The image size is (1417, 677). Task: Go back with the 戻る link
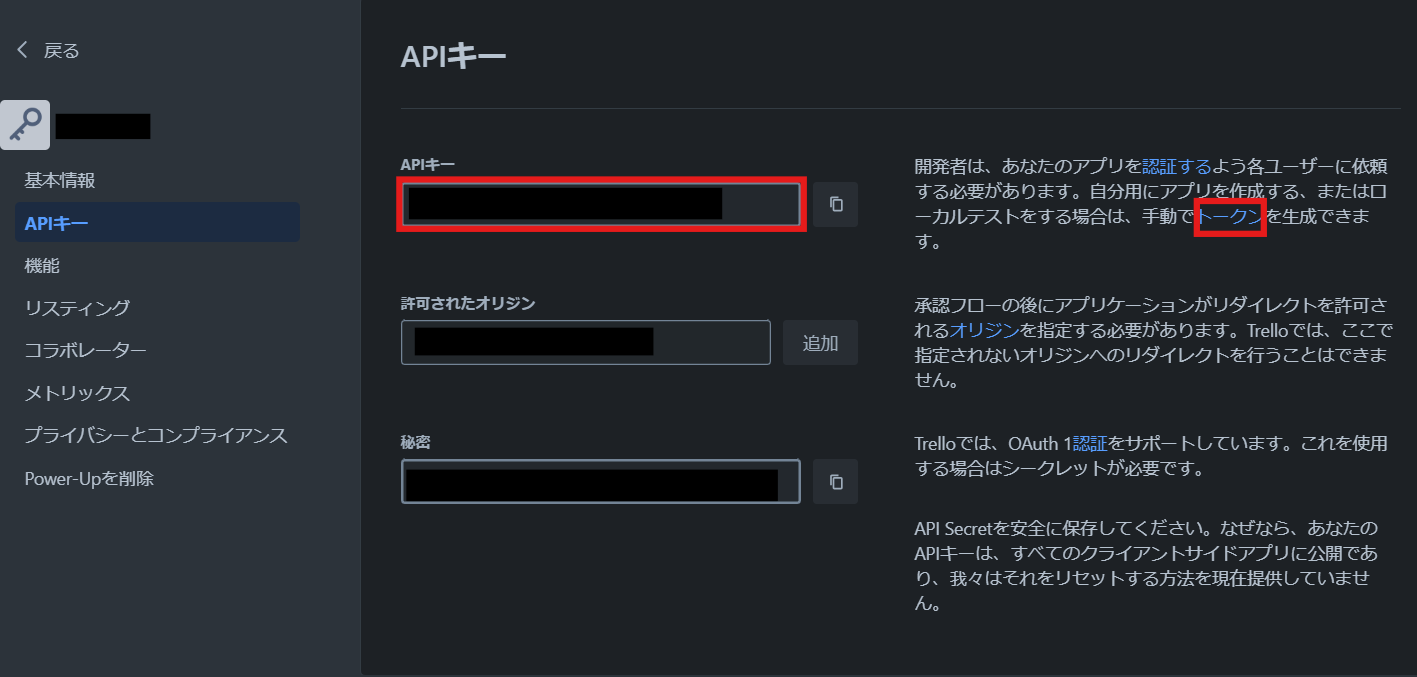point(61,50)
